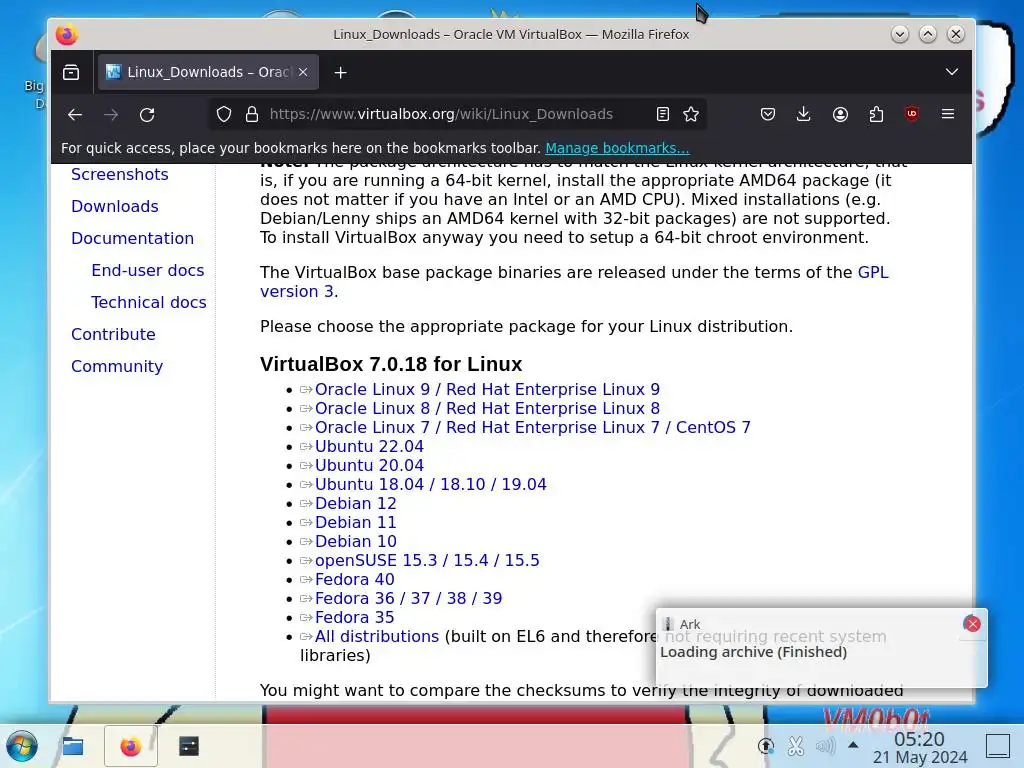1024x768 pixels.
Task: Select the Linux_Downloads tab
Action: 208,72
